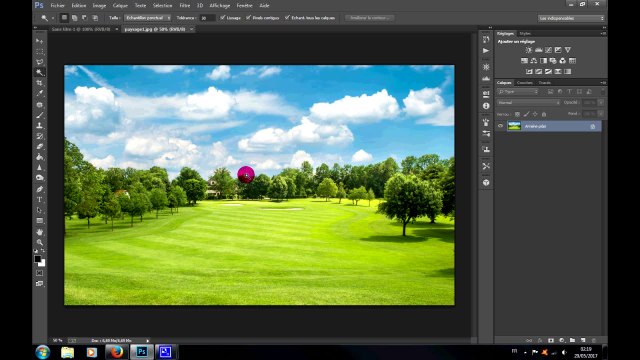The image size is (640, 360).
Task: Select the Path Selection arrow tool
Action: (40, 210)
